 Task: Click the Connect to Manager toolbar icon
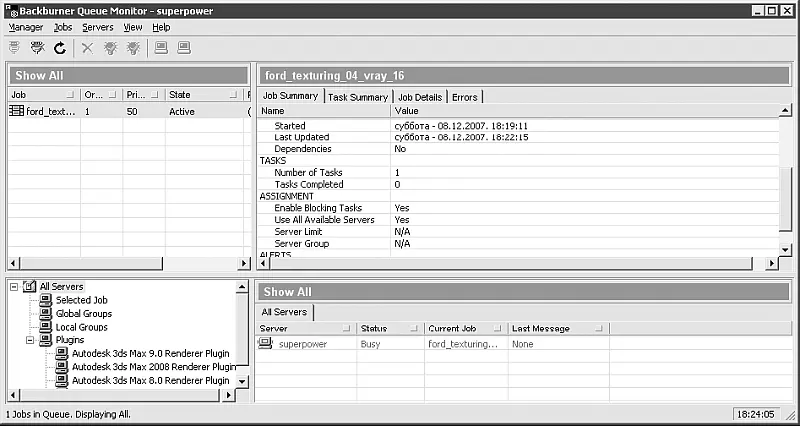tap(14, 48)
